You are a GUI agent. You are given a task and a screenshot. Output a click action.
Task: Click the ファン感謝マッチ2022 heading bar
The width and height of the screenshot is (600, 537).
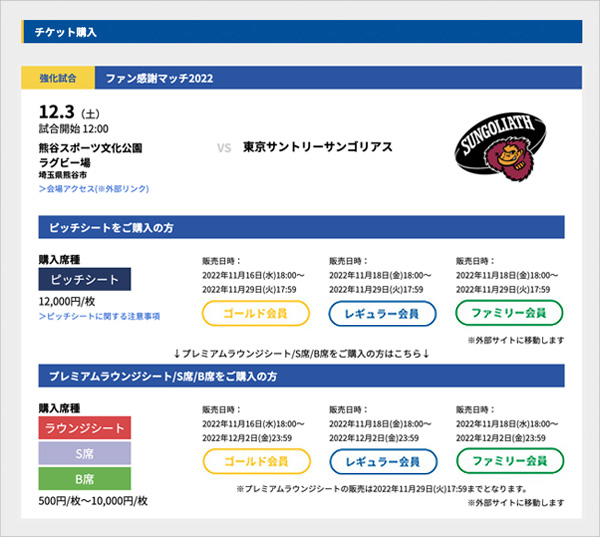[338, 78]
